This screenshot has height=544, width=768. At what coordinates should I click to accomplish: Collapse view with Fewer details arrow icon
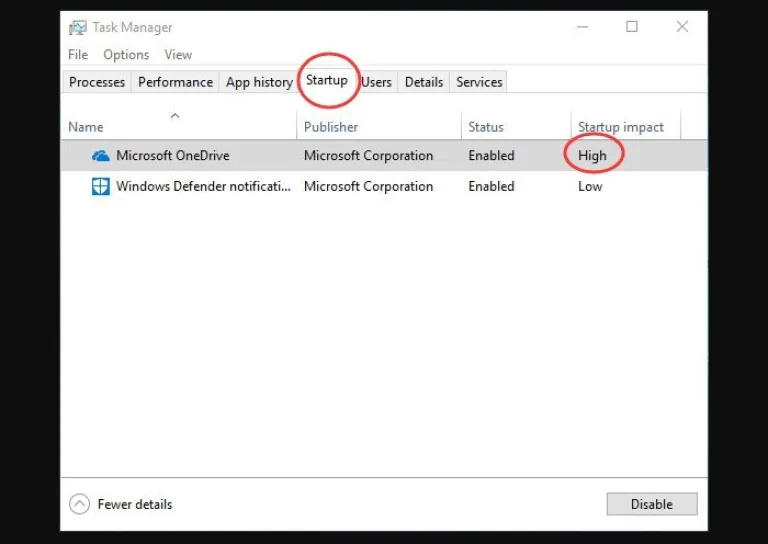tap(79, 504)
